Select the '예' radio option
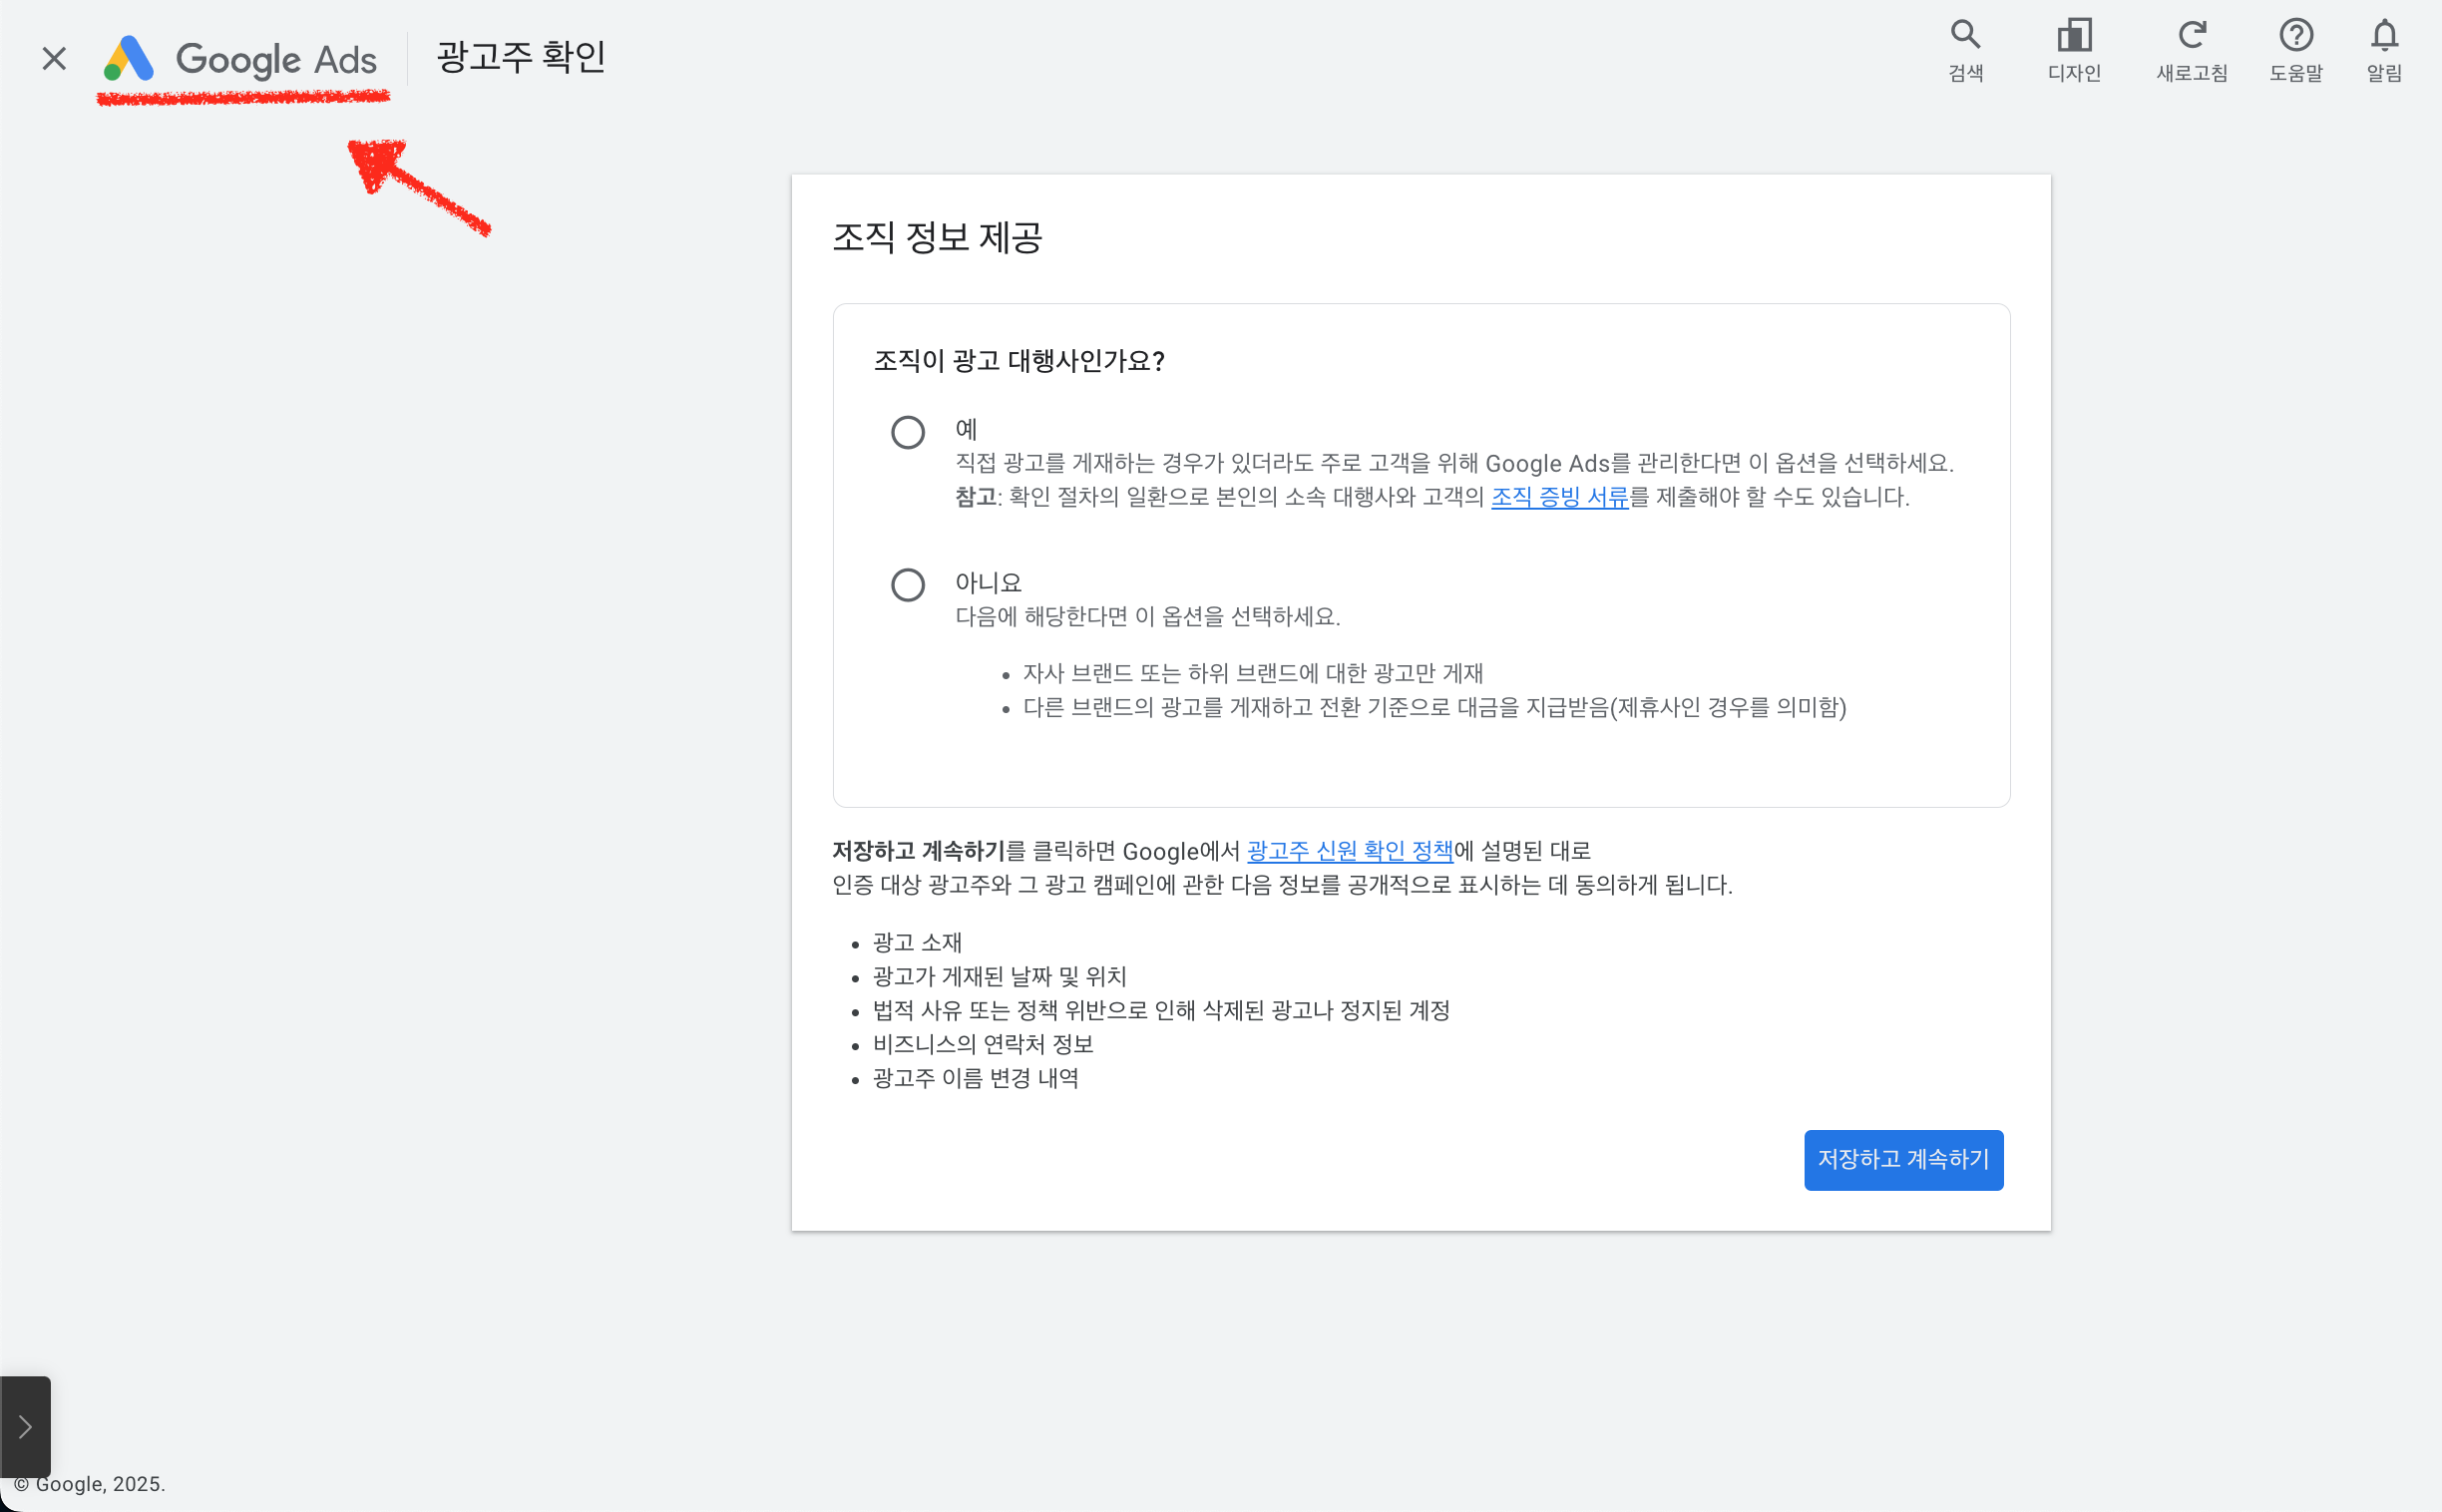Viewport: 2442px width, 1512px height. (x=907, y=432)
